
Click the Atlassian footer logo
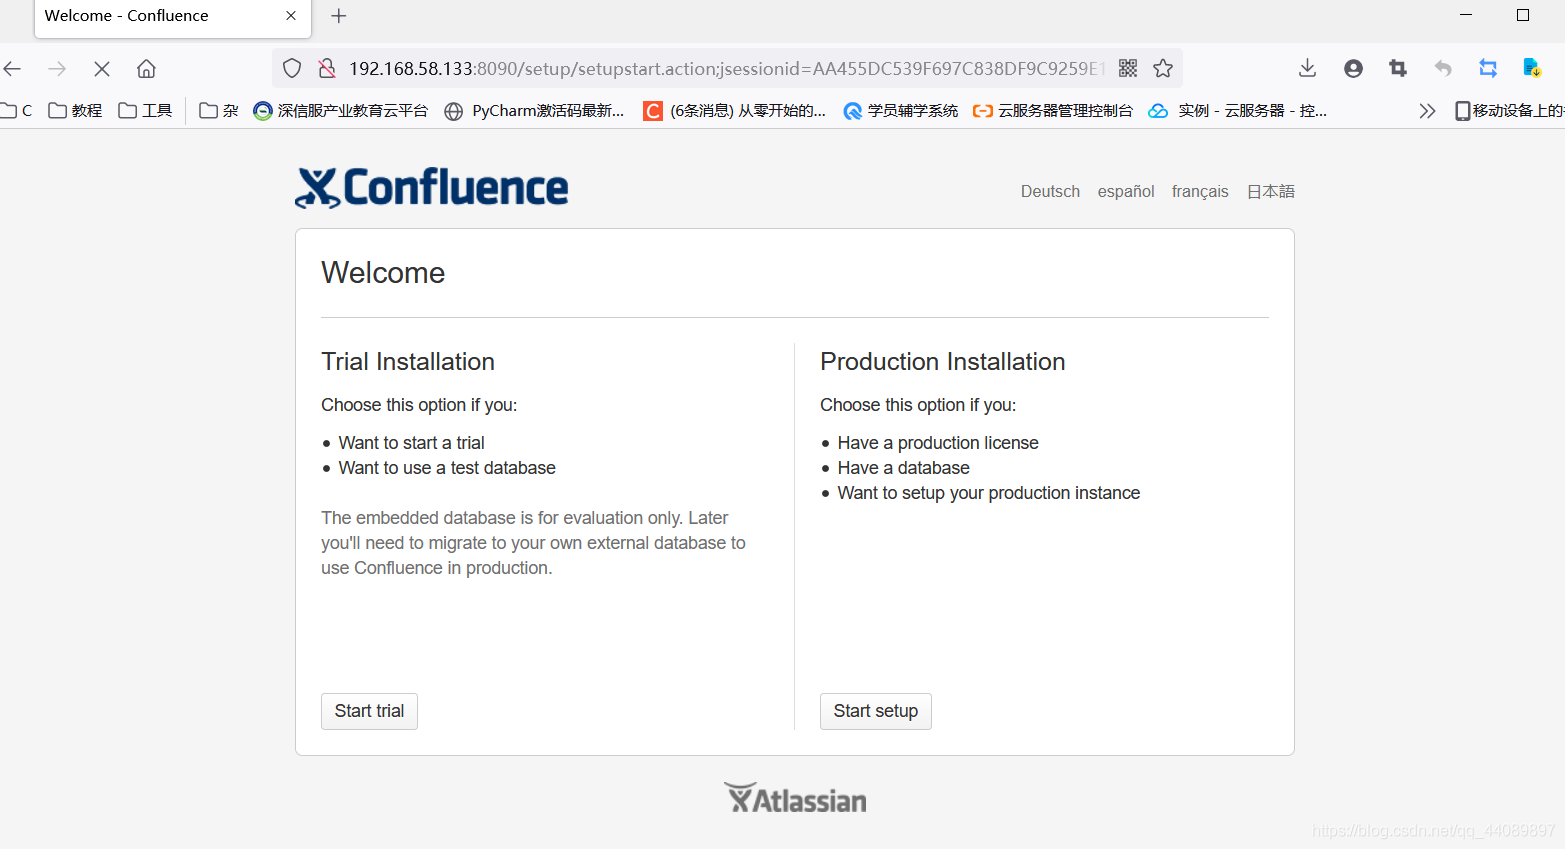[795, 798]
